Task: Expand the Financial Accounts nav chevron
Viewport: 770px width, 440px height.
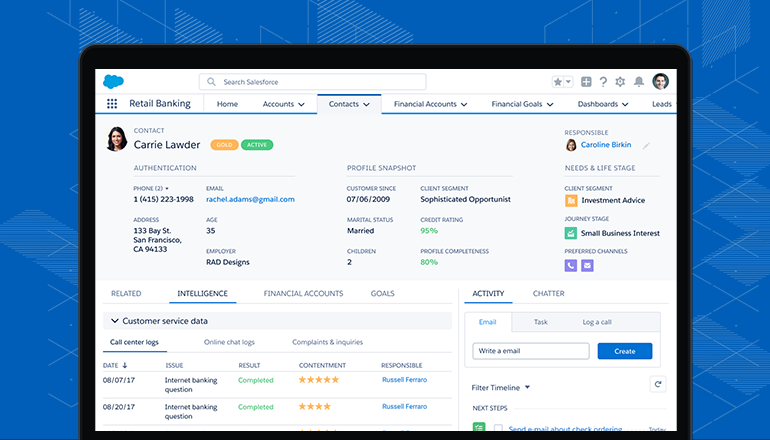Action: (x=464, y=105)
